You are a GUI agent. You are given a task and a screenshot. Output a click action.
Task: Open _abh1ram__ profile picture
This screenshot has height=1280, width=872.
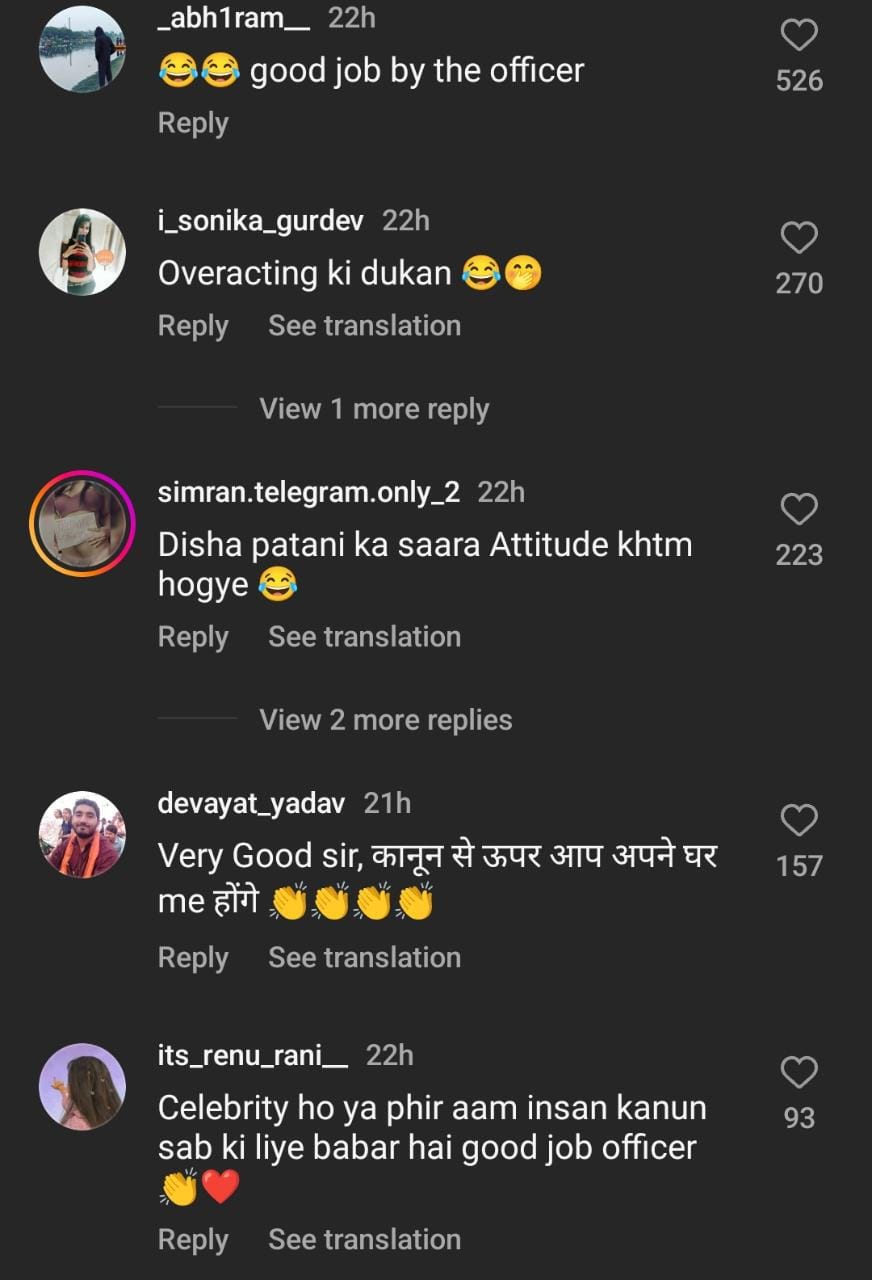82,48
